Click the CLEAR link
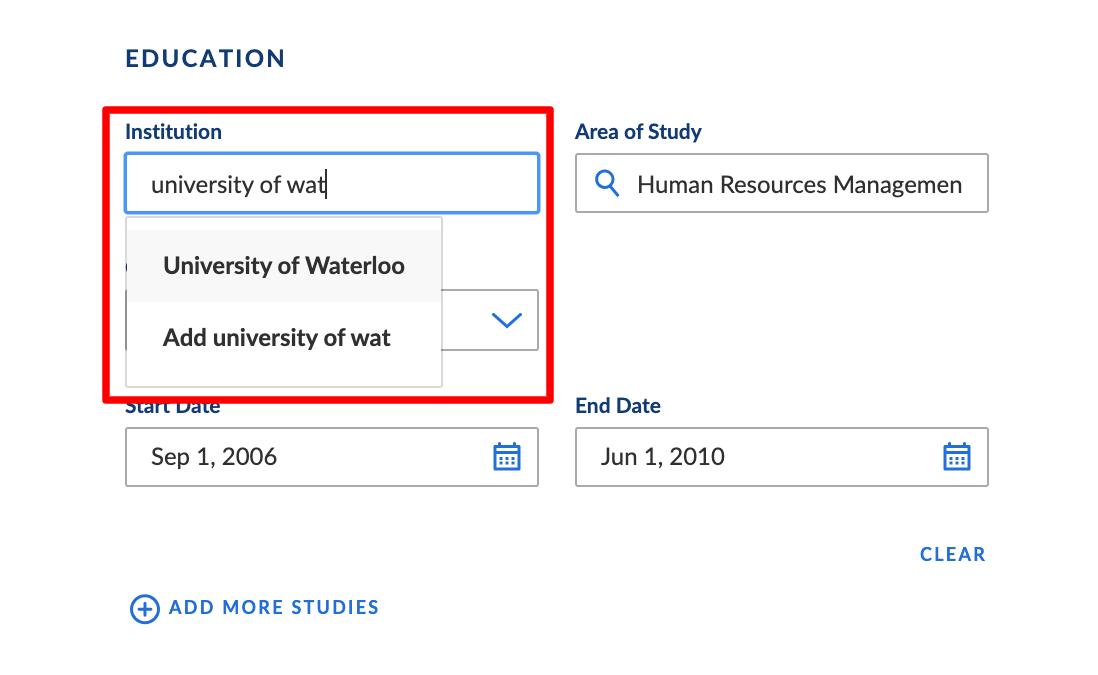The image size is (1098, 675). (x=952, y=555)
